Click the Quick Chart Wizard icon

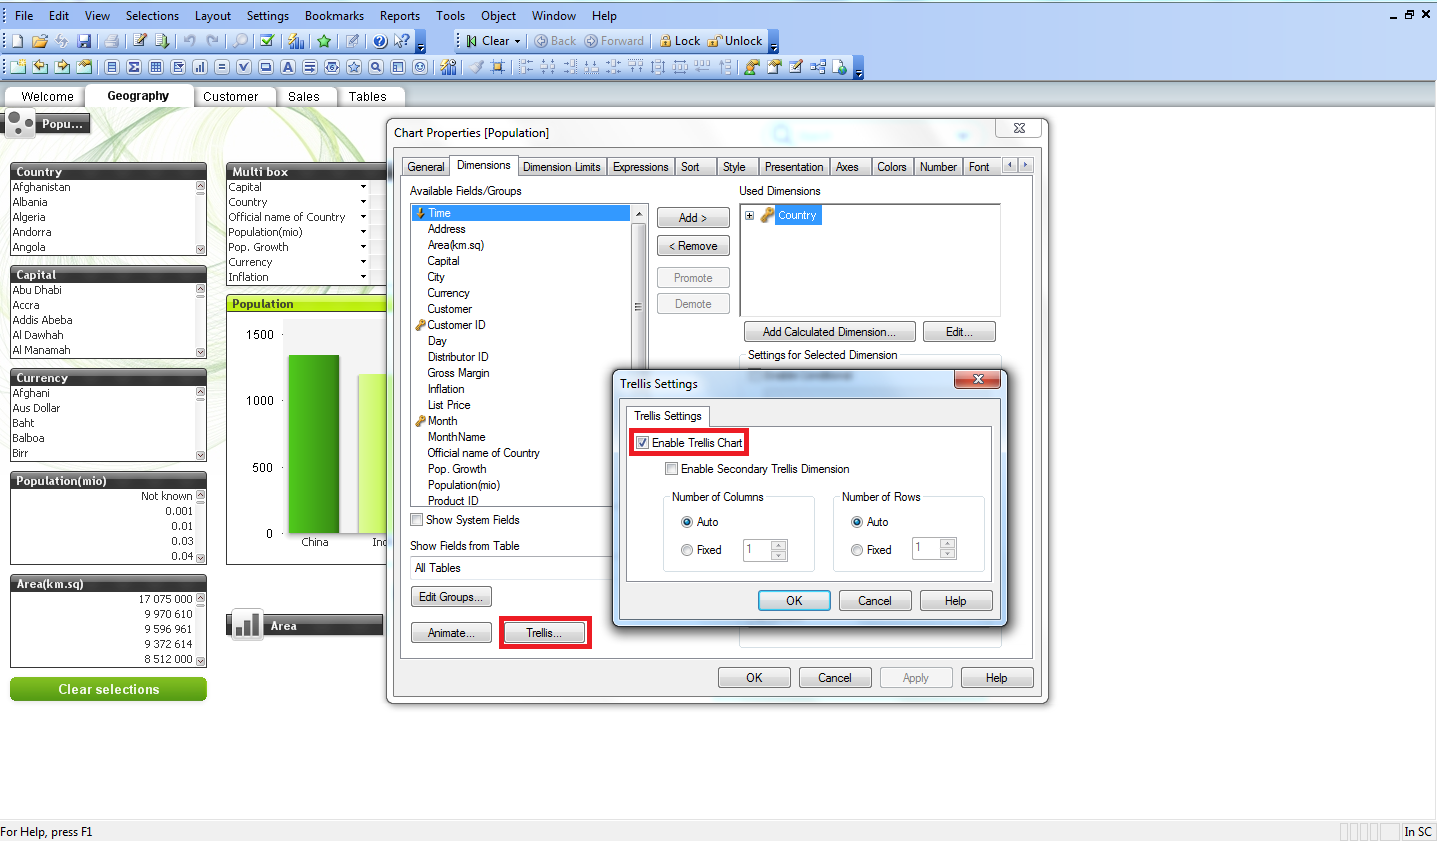[296, 41]
